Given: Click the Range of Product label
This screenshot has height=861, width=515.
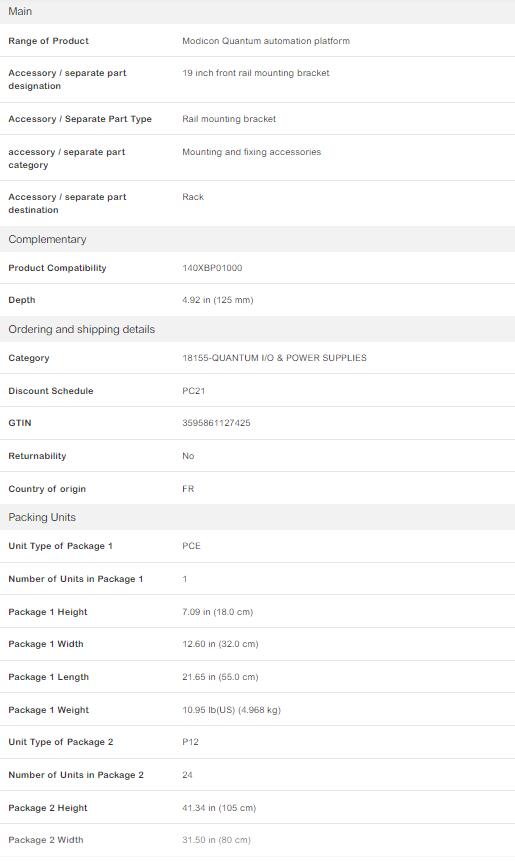Looking at the screenshot, I should pos(48,41).
